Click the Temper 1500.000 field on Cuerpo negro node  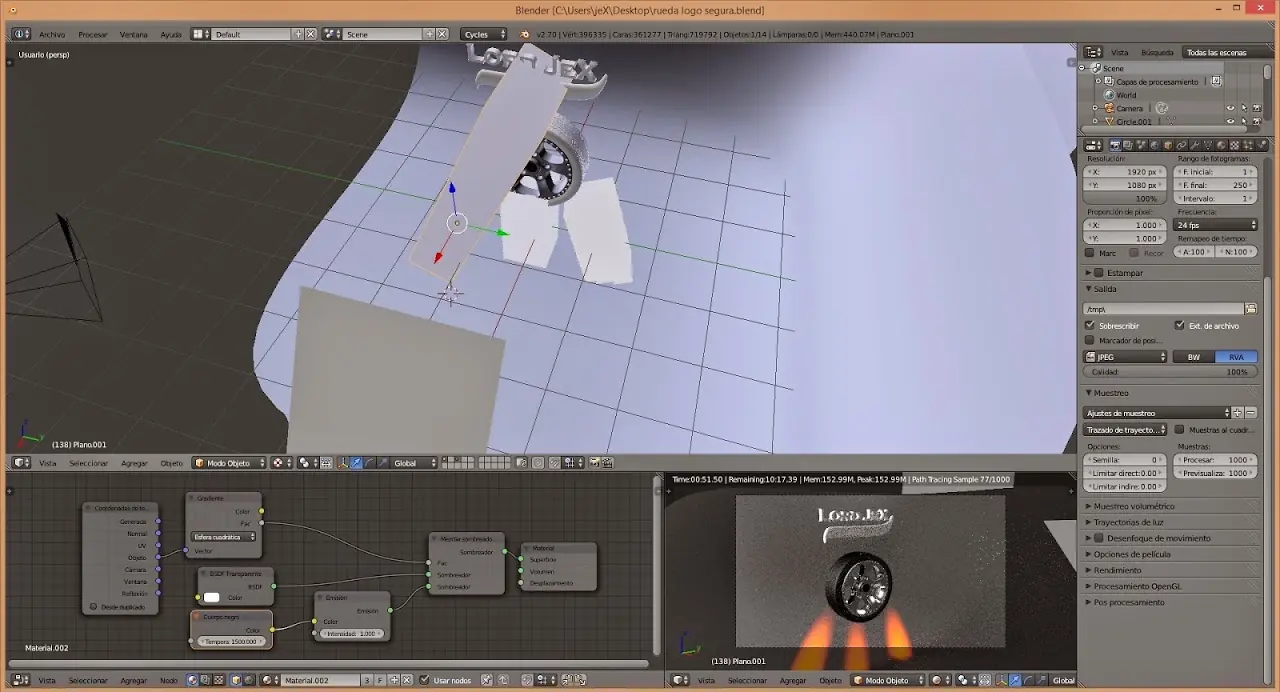point(232,641)
